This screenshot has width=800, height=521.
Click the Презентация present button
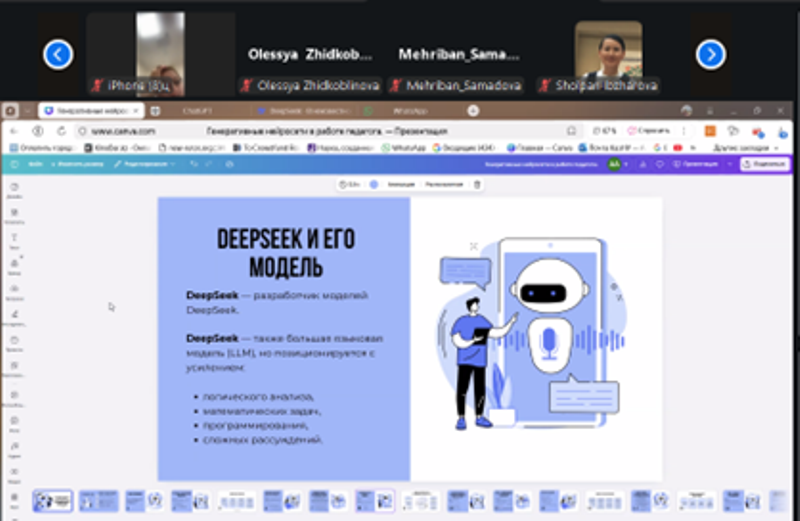click(x=701, y=163)
